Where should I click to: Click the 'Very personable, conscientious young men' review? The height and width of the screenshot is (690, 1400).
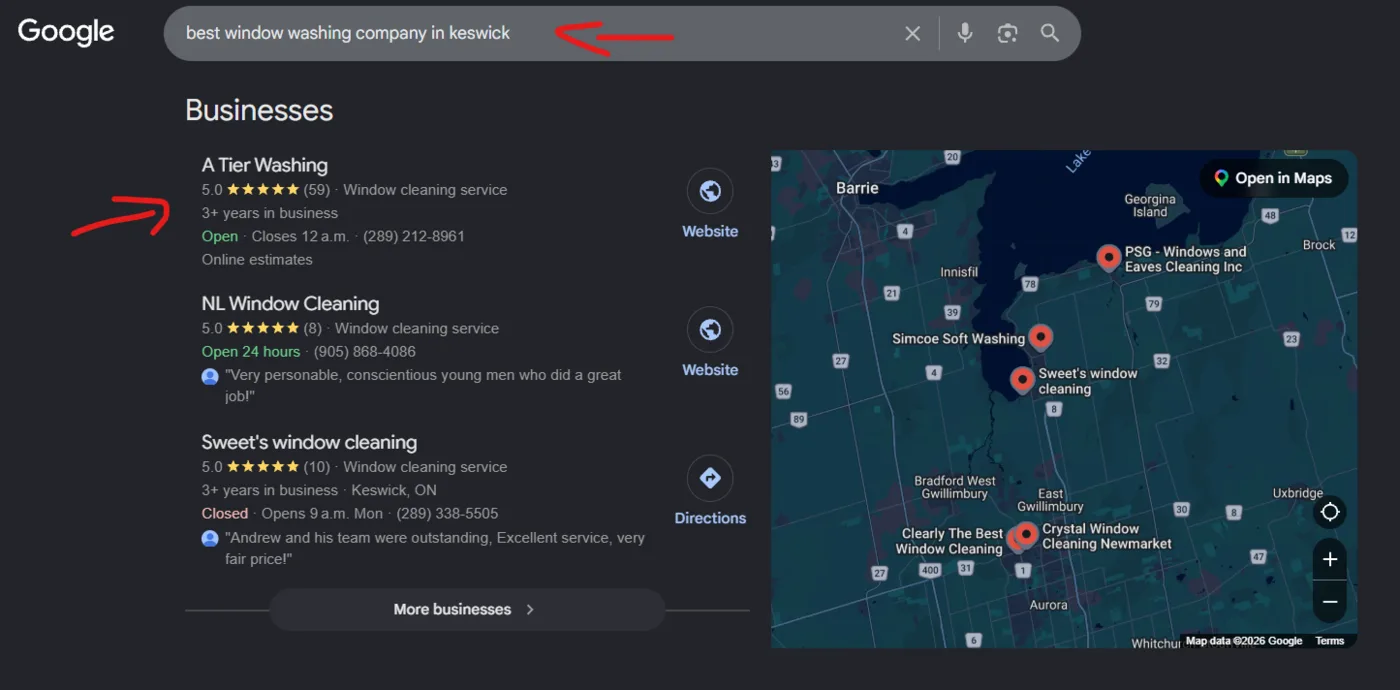(x=423, y=385)
